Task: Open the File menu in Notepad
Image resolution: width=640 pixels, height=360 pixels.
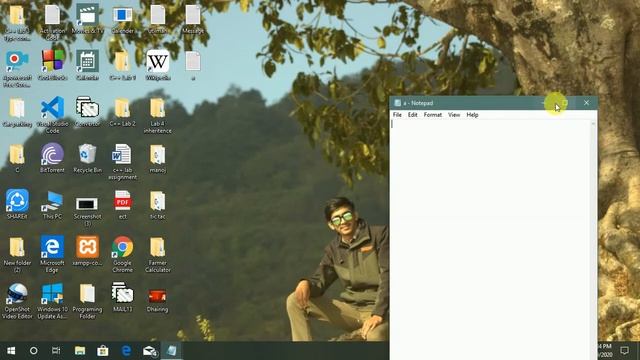Action: coord(397,115)
